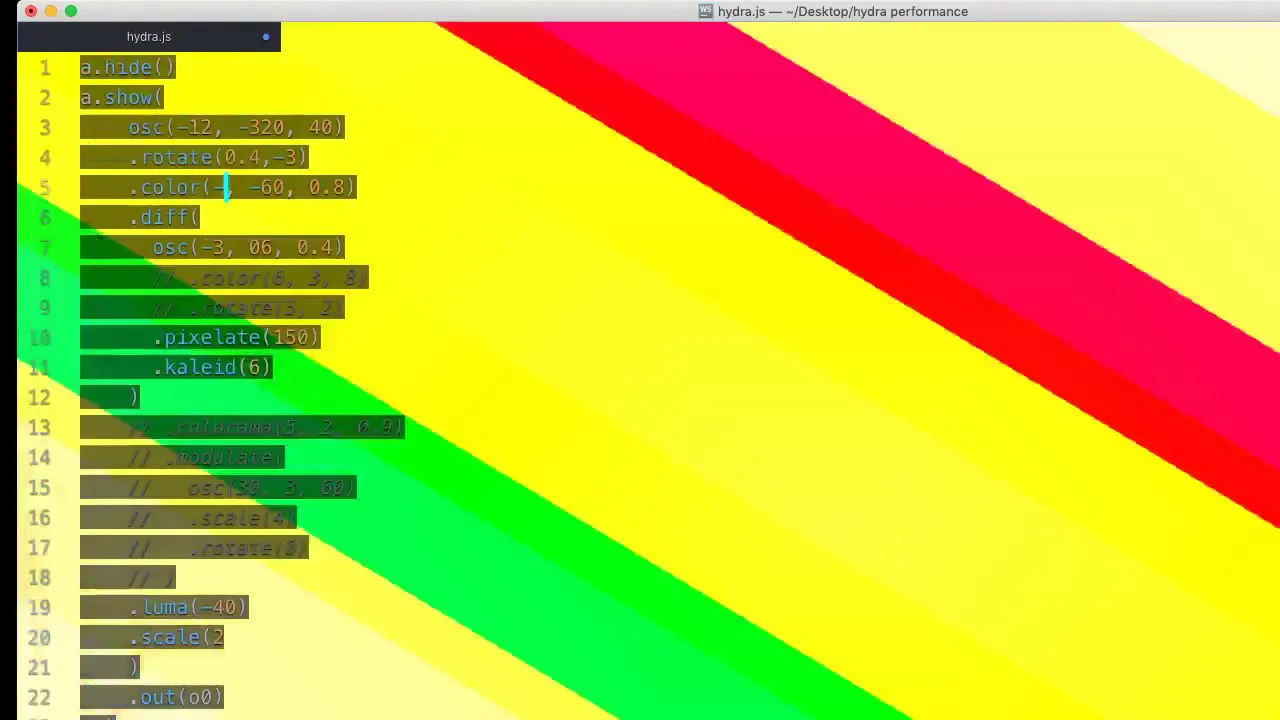1280x720 pixels.
Task: Click the commented modulate line 14
Action: click(x=205, y=457)
